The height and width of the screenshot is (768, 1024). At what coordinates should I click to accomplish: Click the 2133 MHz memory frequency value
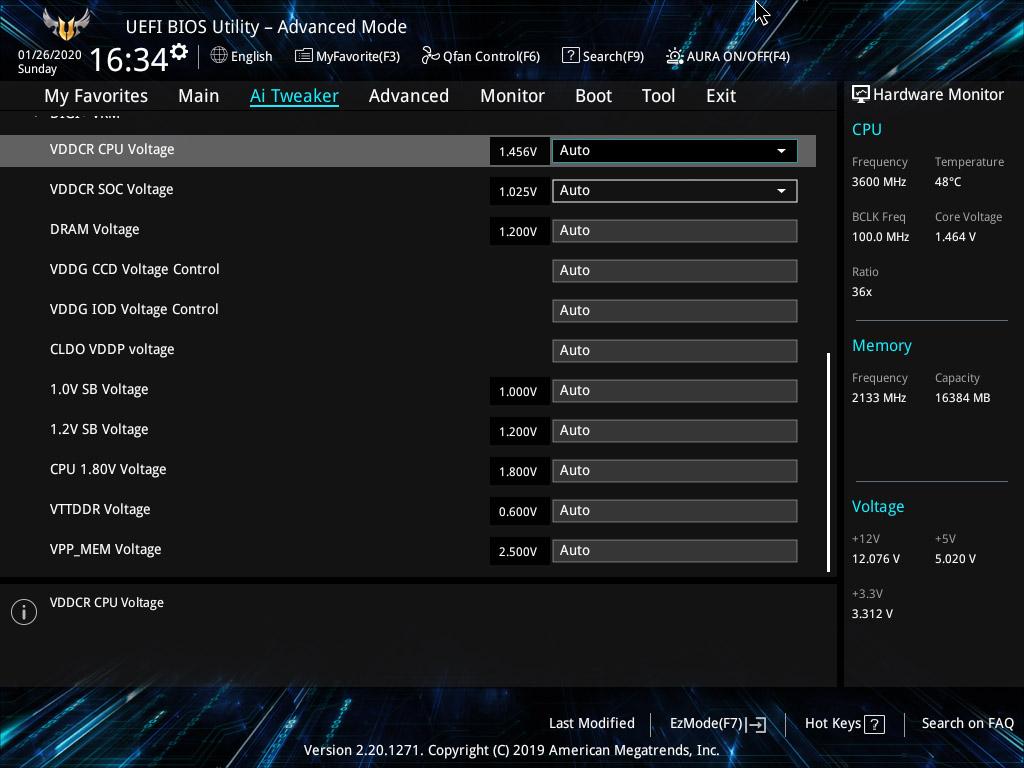coord(879,398)
